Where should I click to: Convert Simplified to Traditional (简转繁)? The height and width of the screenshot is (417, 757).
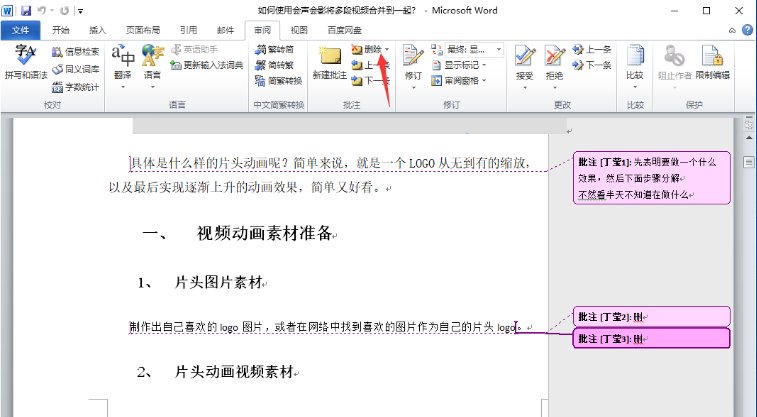click(x=275, y=65)
